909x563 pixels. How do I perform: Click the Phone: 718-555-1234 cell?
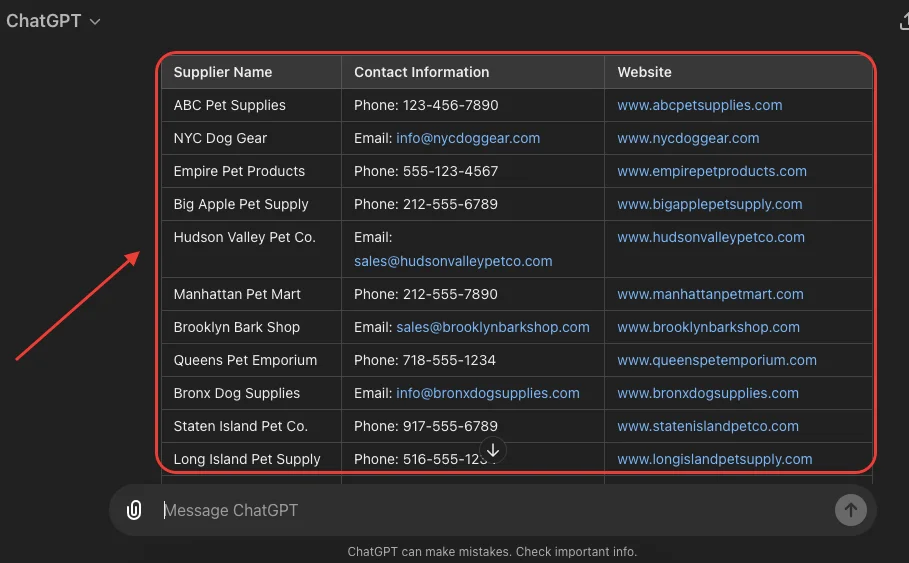[473, 360]
